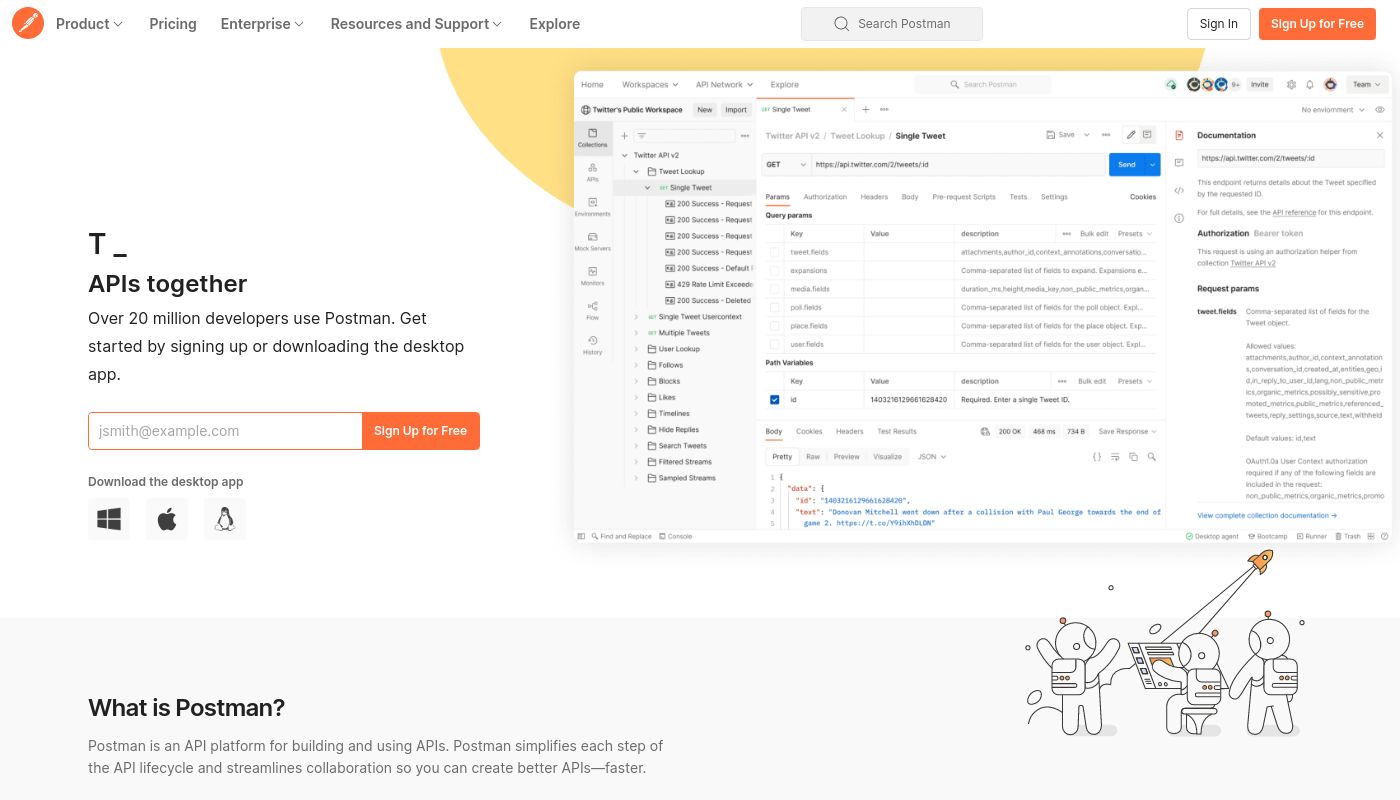Open APIs in the app sidebar
Image resolution: width=1400 pixels, height=800 pixels.
coord(592,172)
